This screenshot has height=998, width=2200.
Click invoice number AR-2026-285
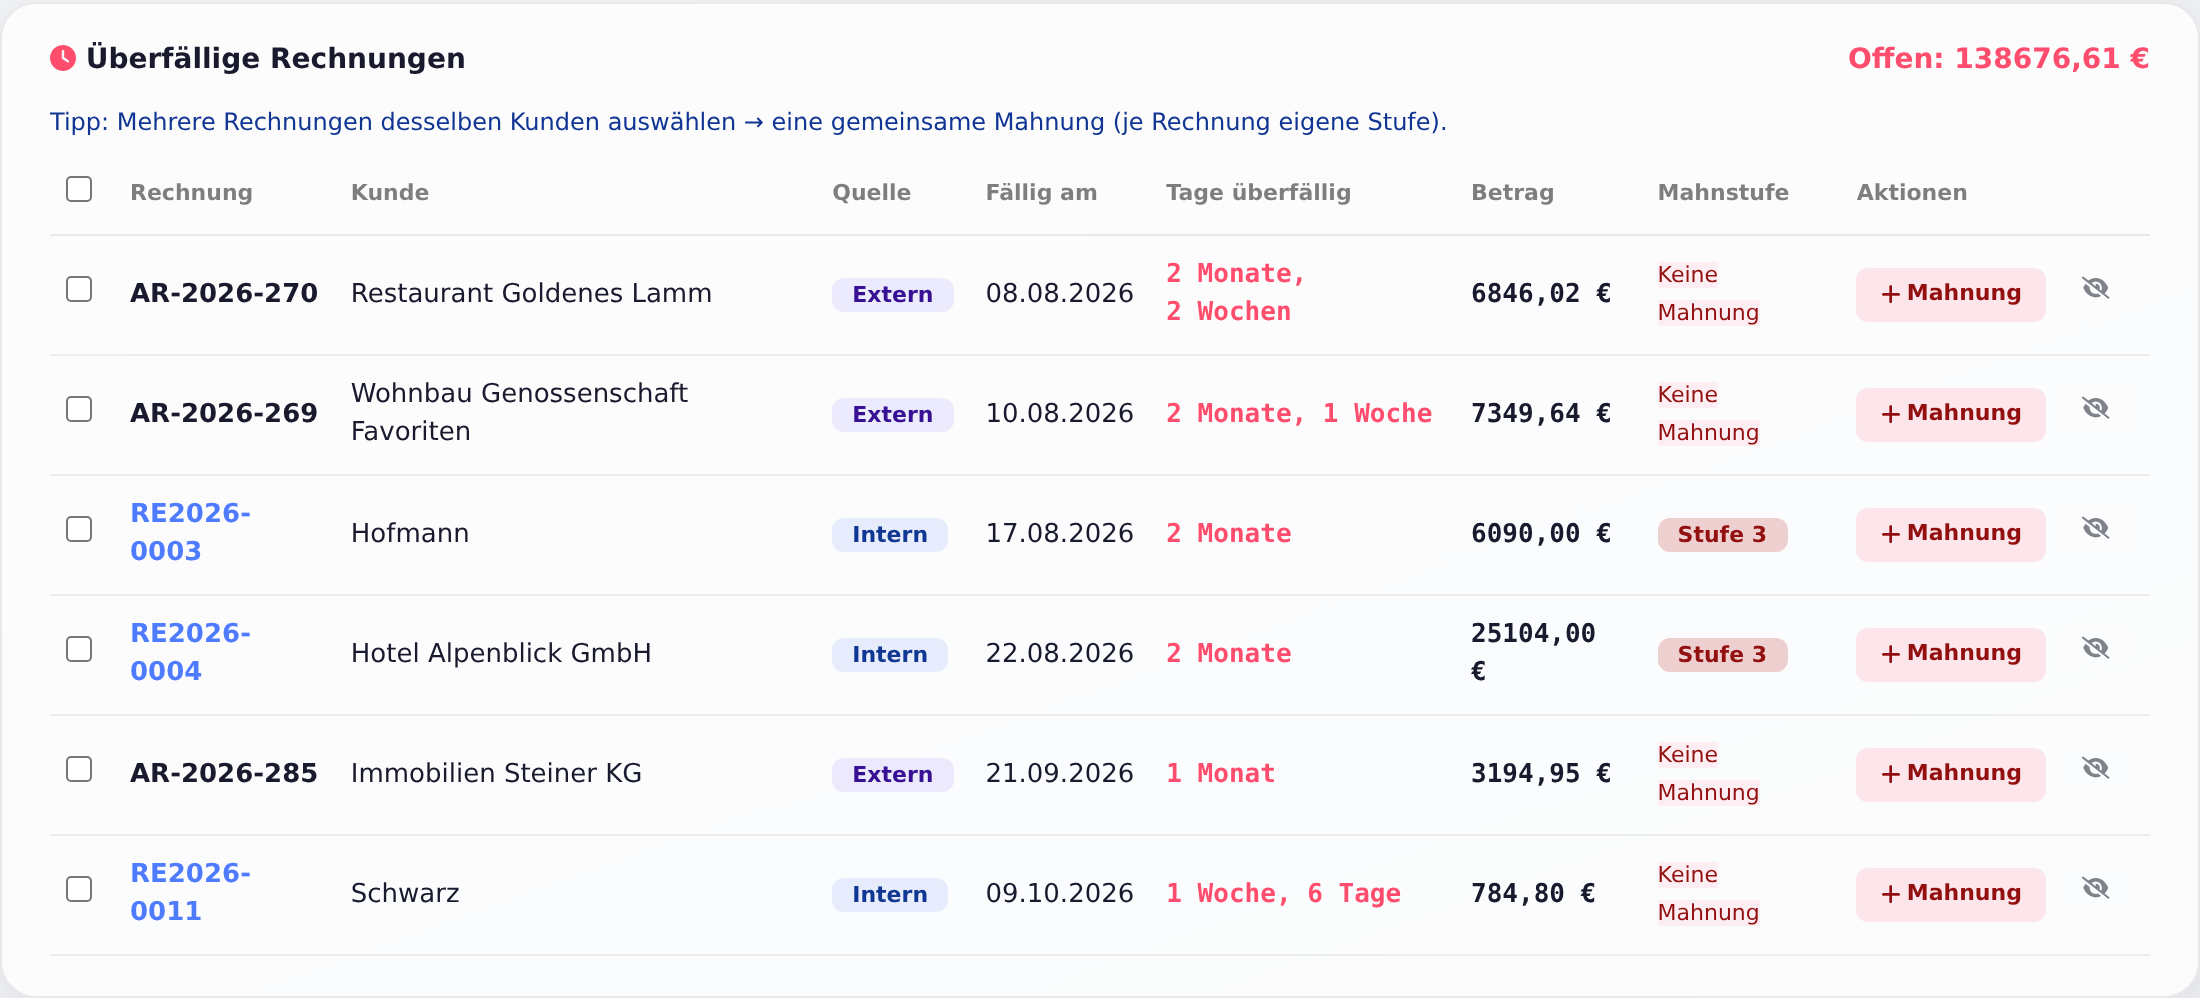coord(224,773)
